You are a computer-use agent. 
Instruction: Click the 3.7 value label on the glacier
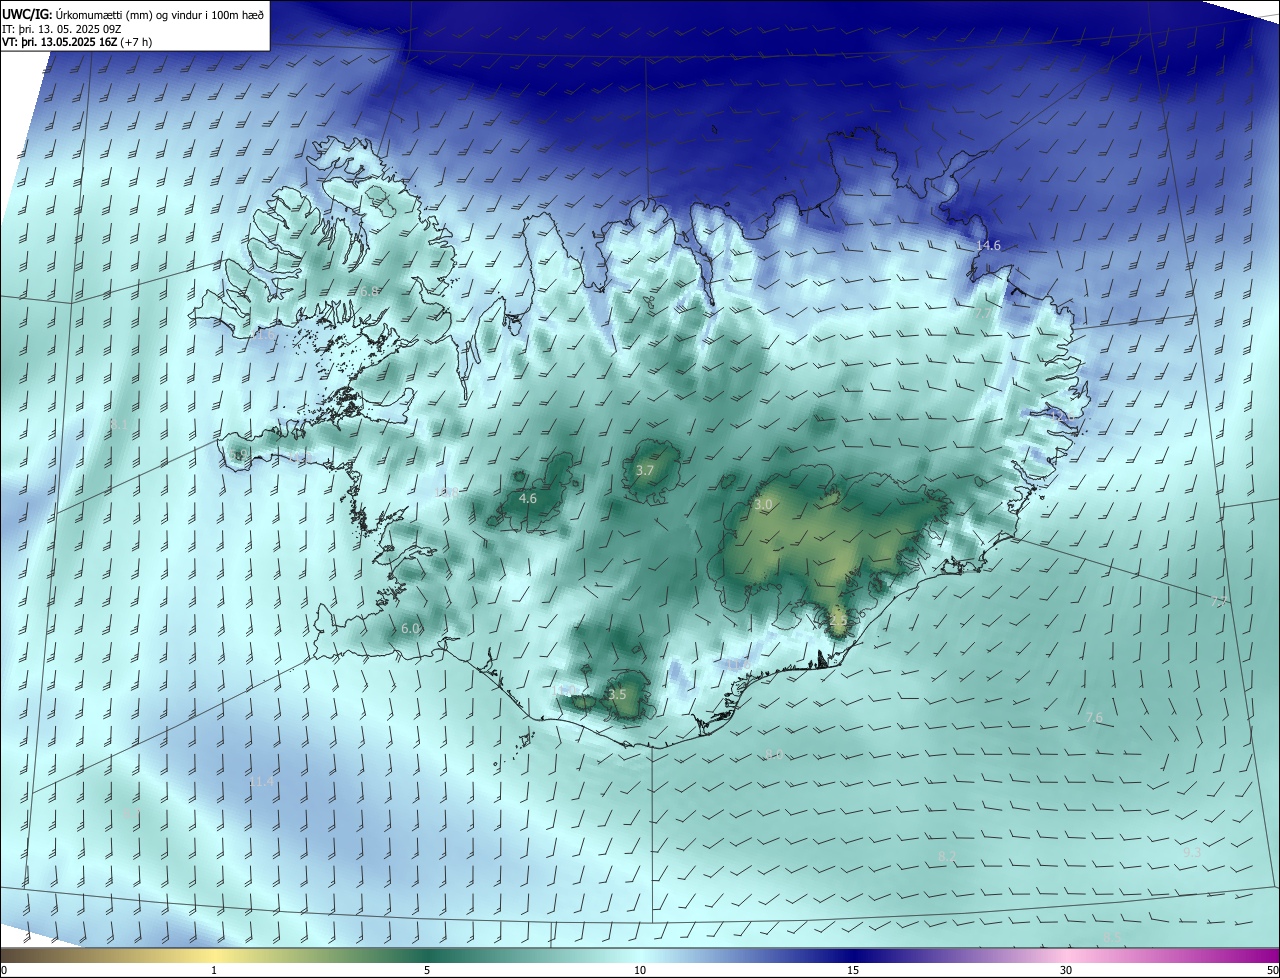point(645,470)
